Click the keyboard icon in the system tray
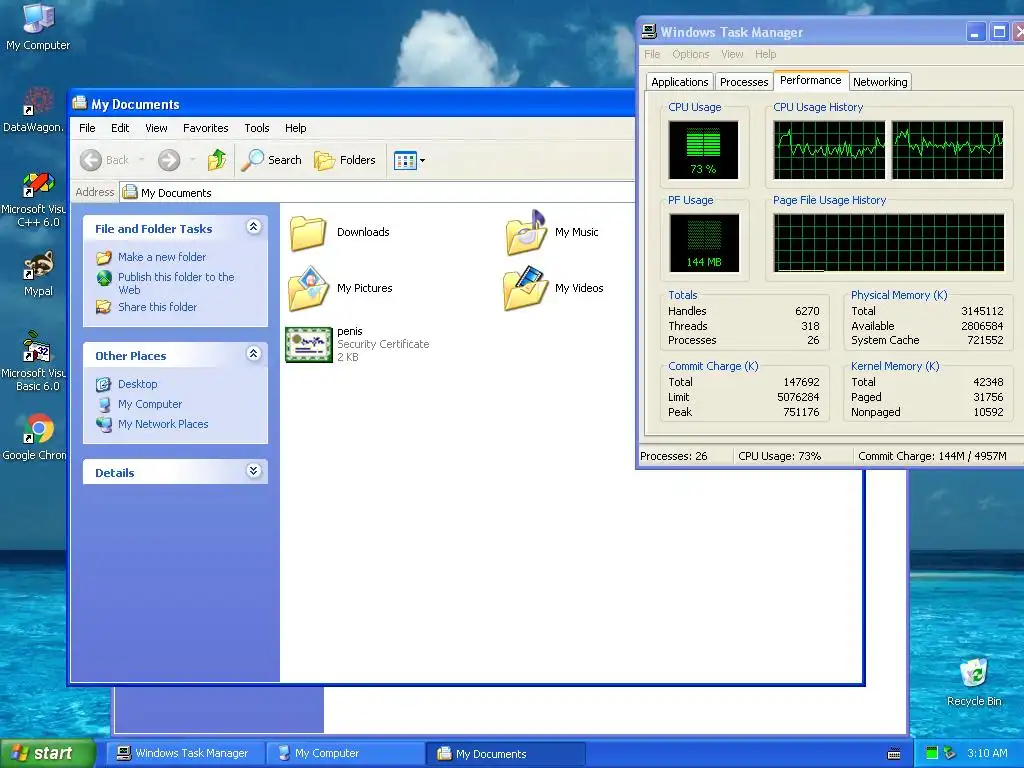The width and height of the screenshot is (1024, 768). coord(894,754)
